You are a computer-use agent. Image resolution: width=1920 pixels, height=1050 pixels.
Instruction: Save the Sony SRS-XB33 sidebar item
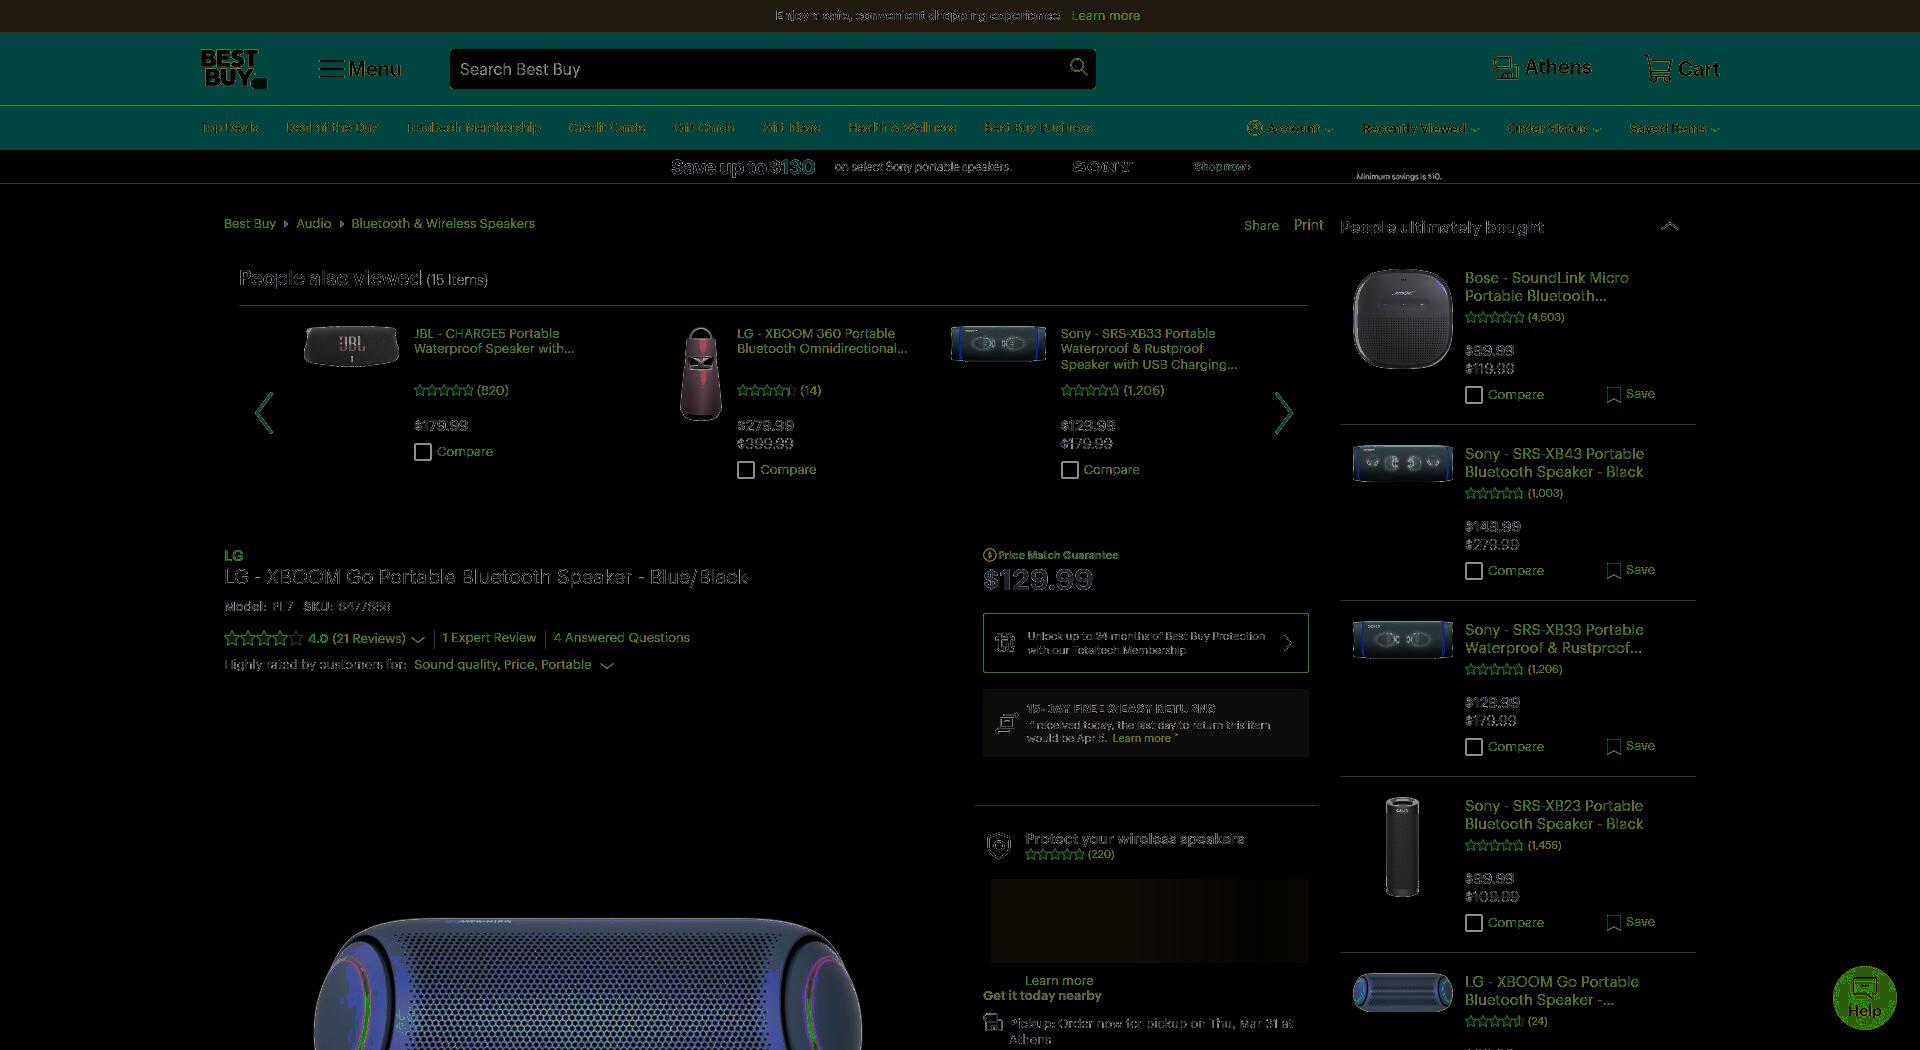tap(1631, 746)
